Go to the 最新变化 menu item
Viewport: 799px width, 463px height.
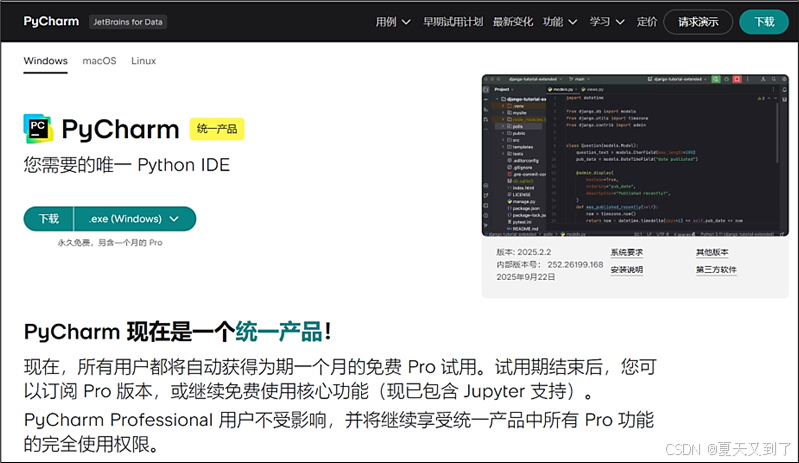513,22
